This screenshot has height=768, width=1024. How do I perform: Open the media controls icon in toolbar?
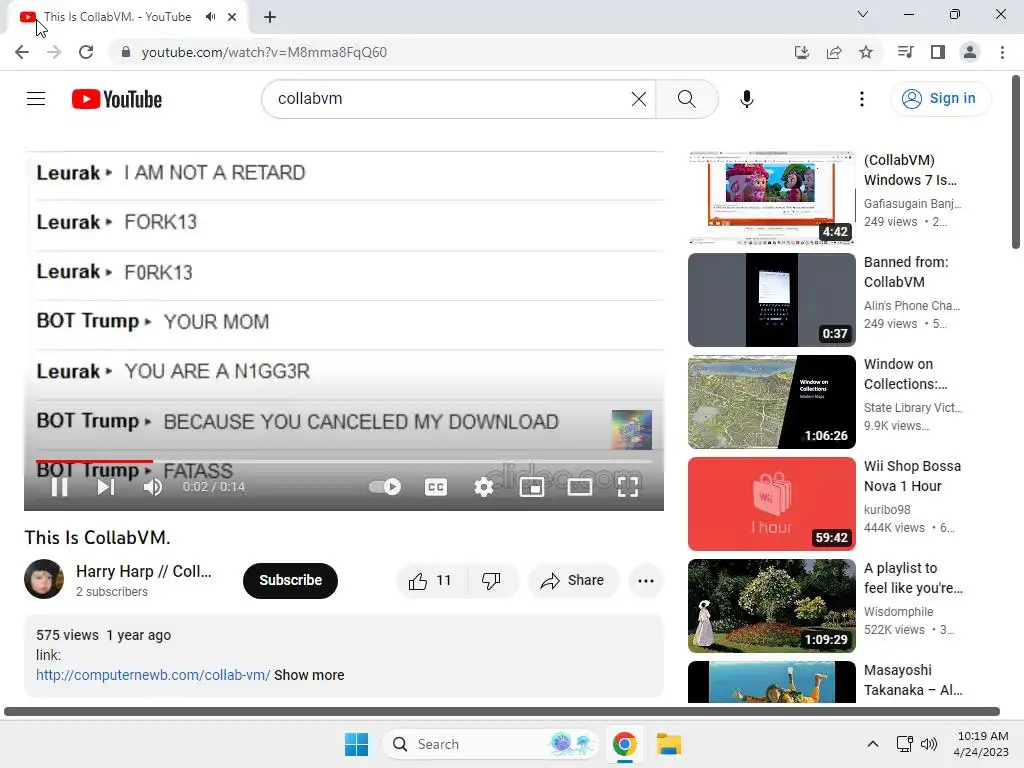click(905, 52)
